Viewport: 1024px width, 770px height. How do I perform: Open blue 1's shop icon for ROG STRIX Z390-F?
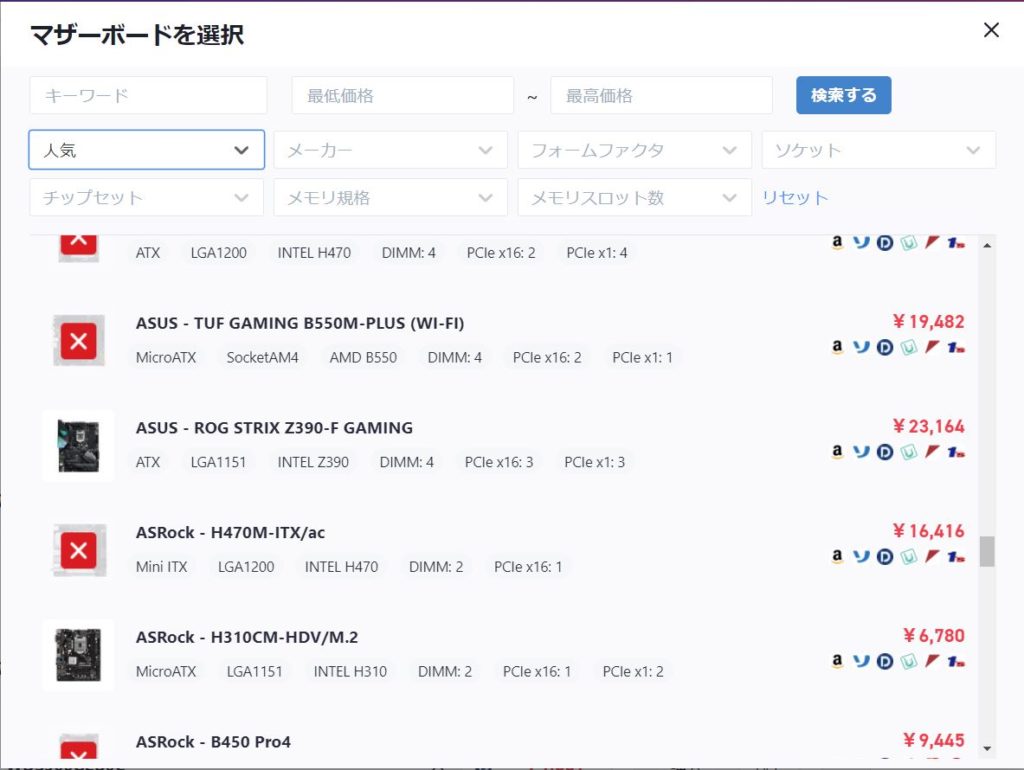[x=956, y=452]
